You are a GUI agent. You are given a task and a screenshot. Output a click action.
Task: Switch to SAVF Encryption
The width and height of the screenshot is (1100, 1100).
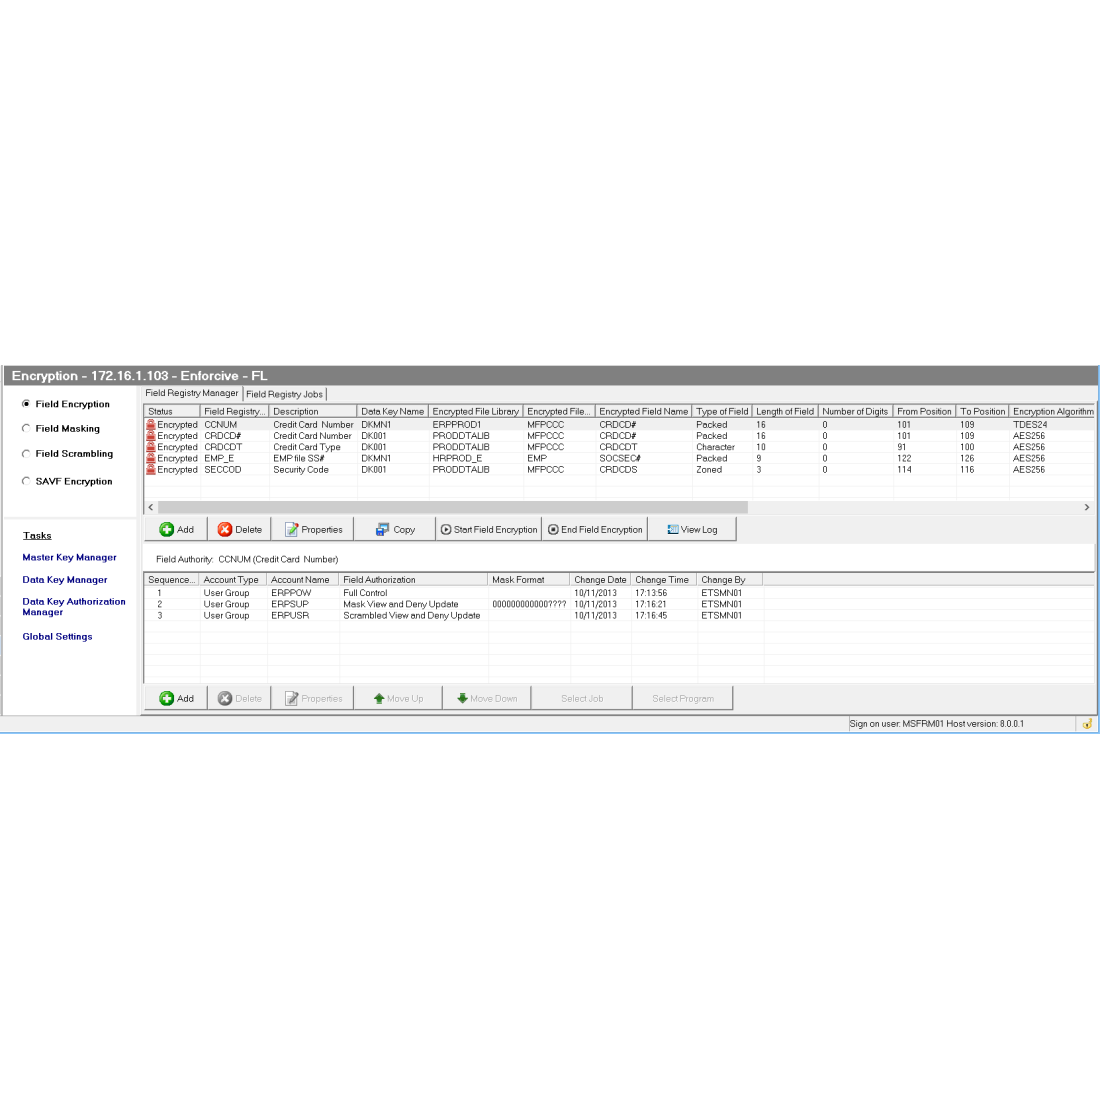(26, 481)
